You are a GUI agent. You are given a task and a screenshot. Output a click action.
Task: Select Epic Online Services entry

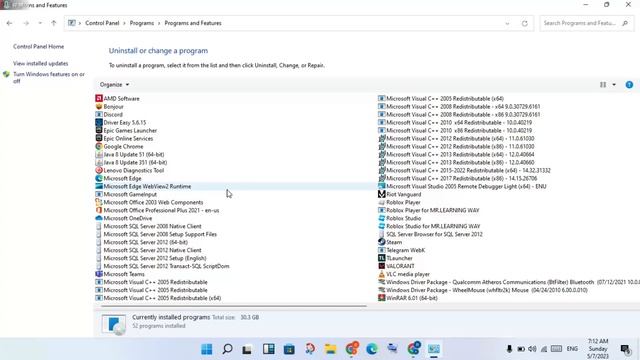click(x=128, y=138)
